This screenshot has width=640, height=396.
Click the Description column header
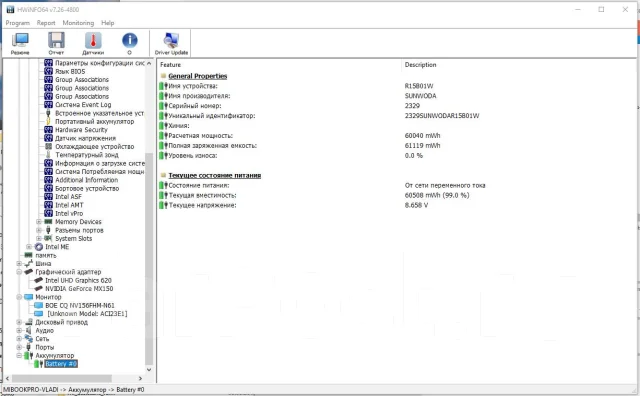(x=420, y=65)
